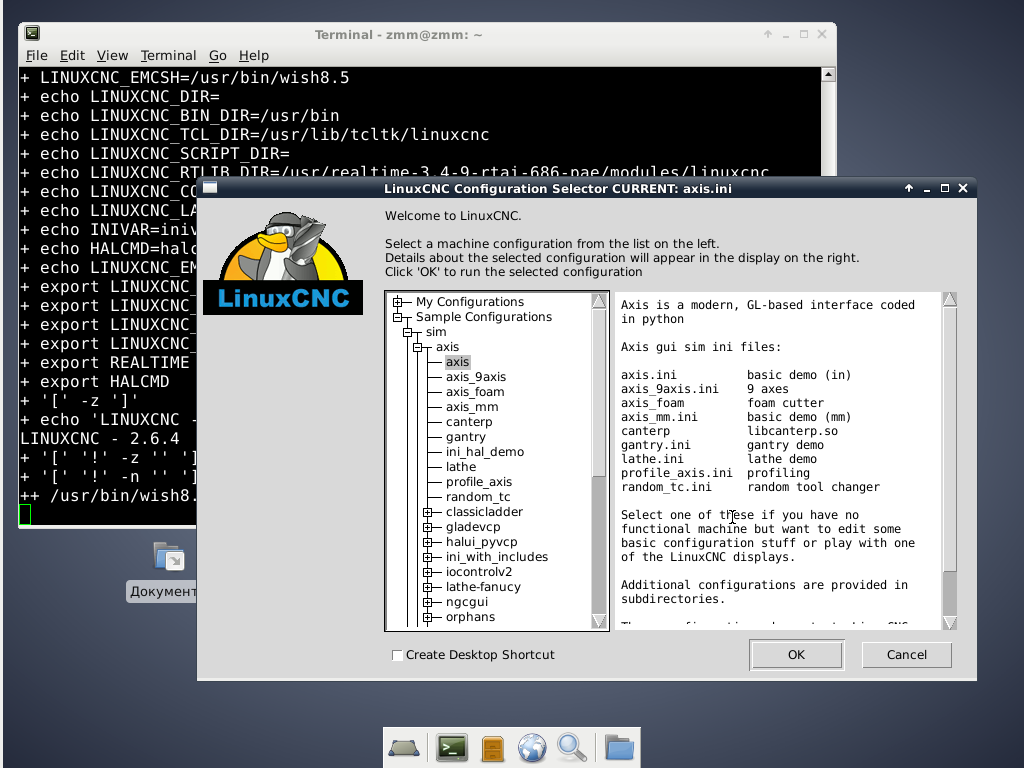Click the configuration tree scroll down arrow
1024x768 pixels.
pos(599,621)
